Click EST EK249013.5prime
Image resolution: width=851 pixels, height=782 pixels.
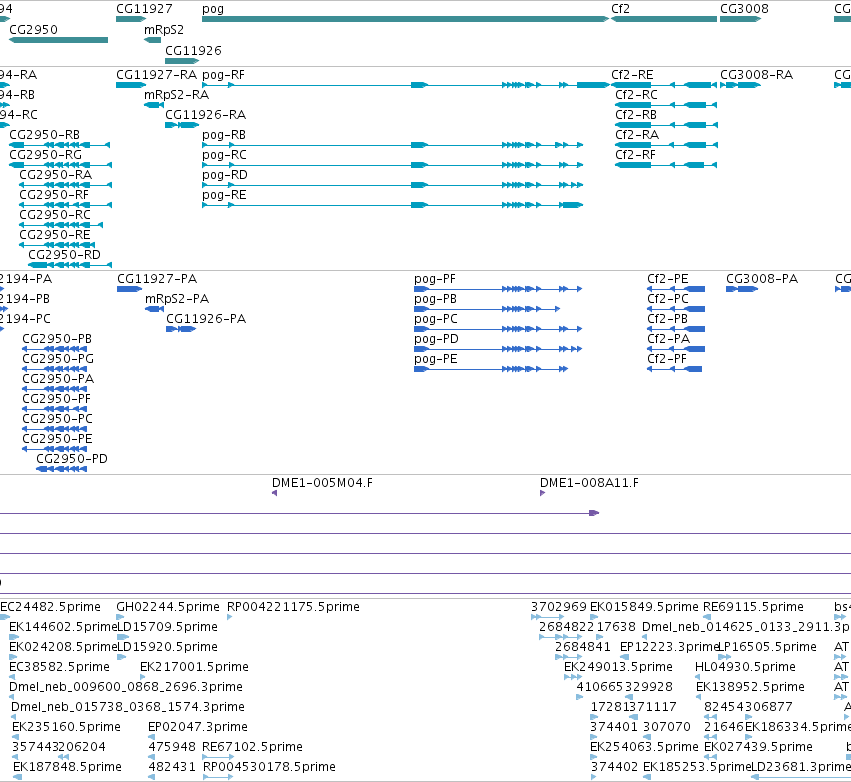573,677
